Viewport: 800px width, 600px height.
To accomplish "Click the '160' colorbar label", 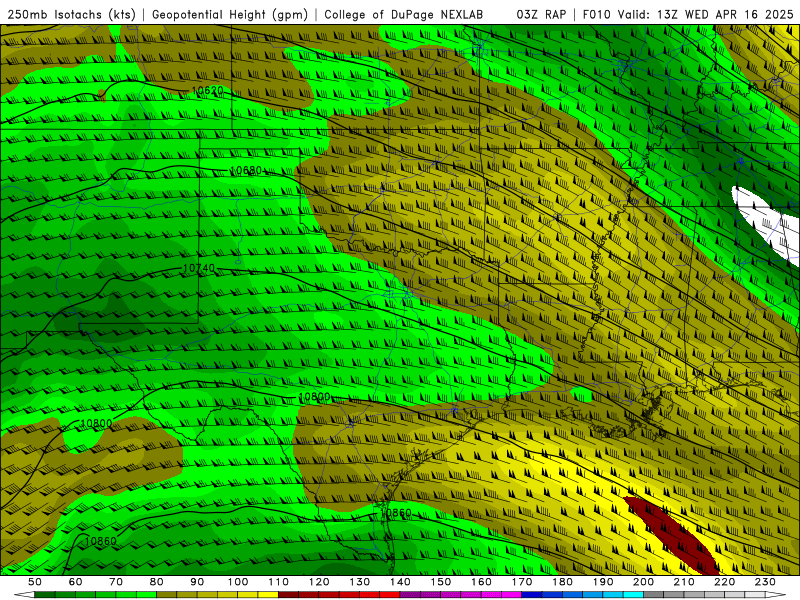I will 481,582.
